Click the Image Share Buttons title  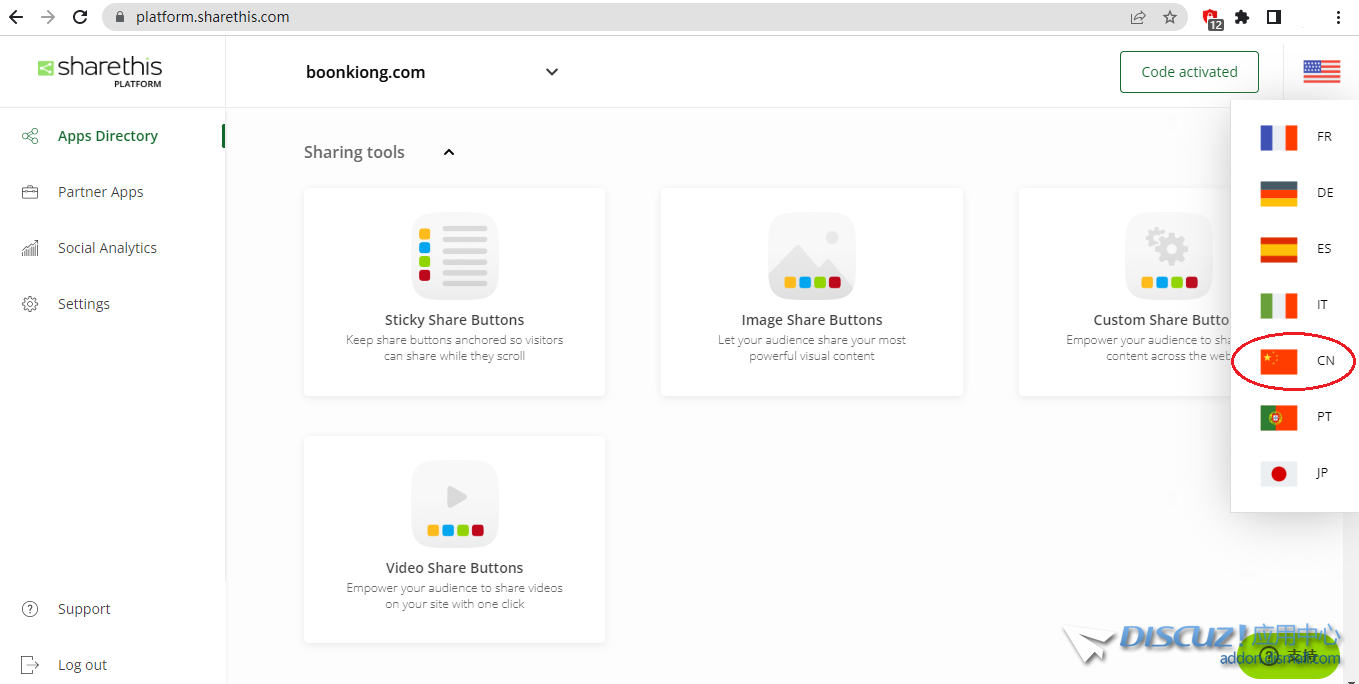click(x=812, y=320)
